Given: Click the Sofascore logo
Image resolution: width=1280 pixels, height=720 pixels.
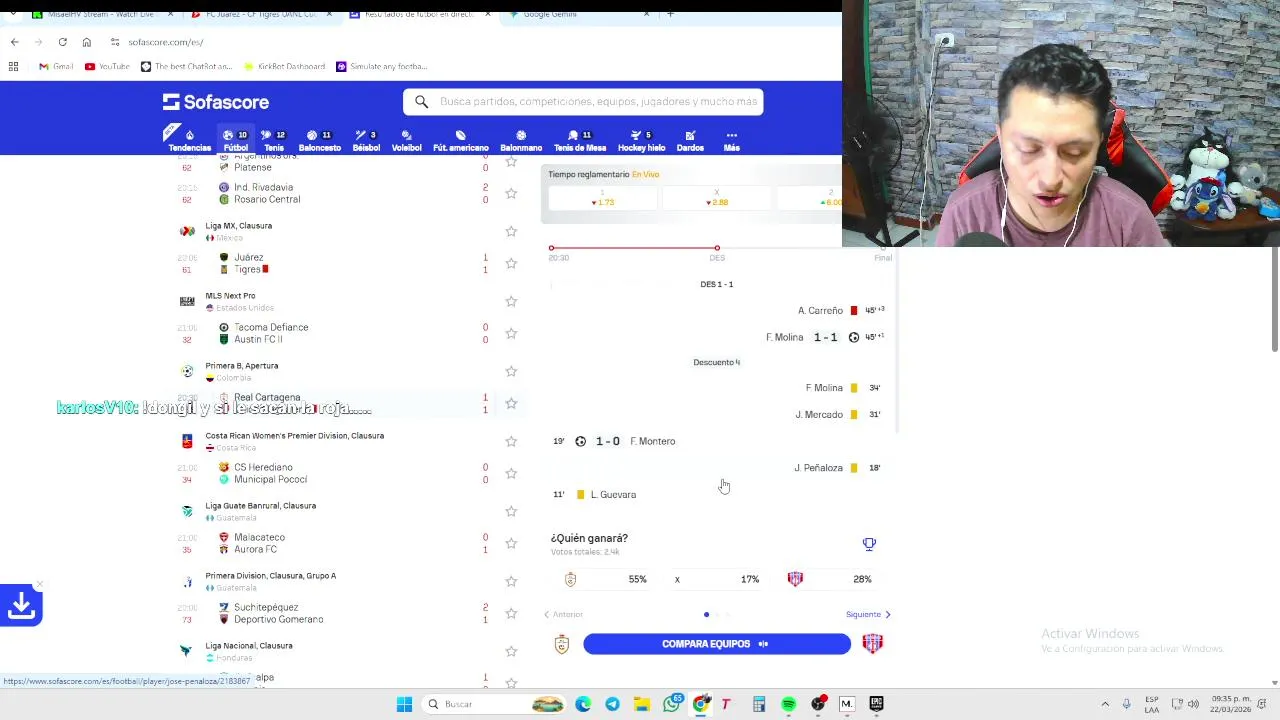Looking at the screenshot, I should [216, 102].
